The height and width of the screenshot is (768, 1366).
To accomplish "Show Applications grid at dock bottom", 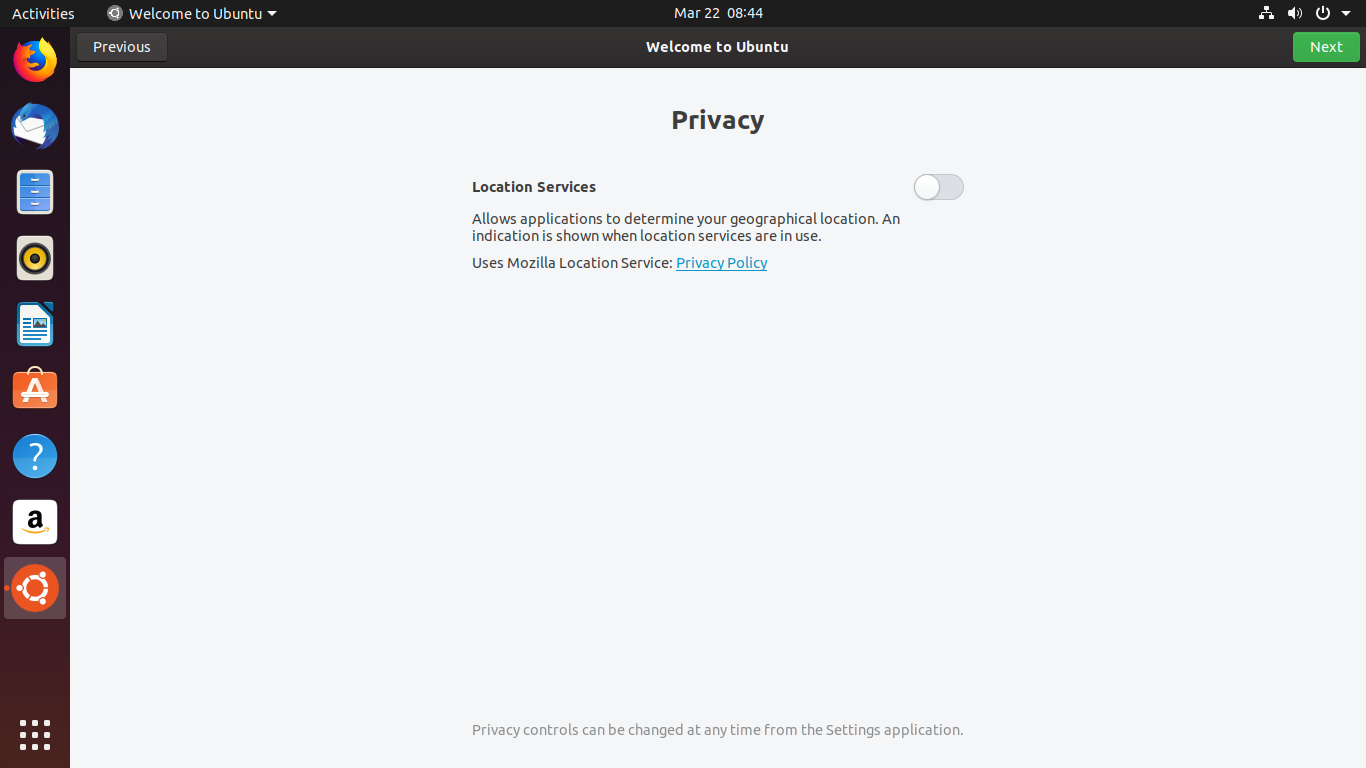I will [x=35, y=734].
